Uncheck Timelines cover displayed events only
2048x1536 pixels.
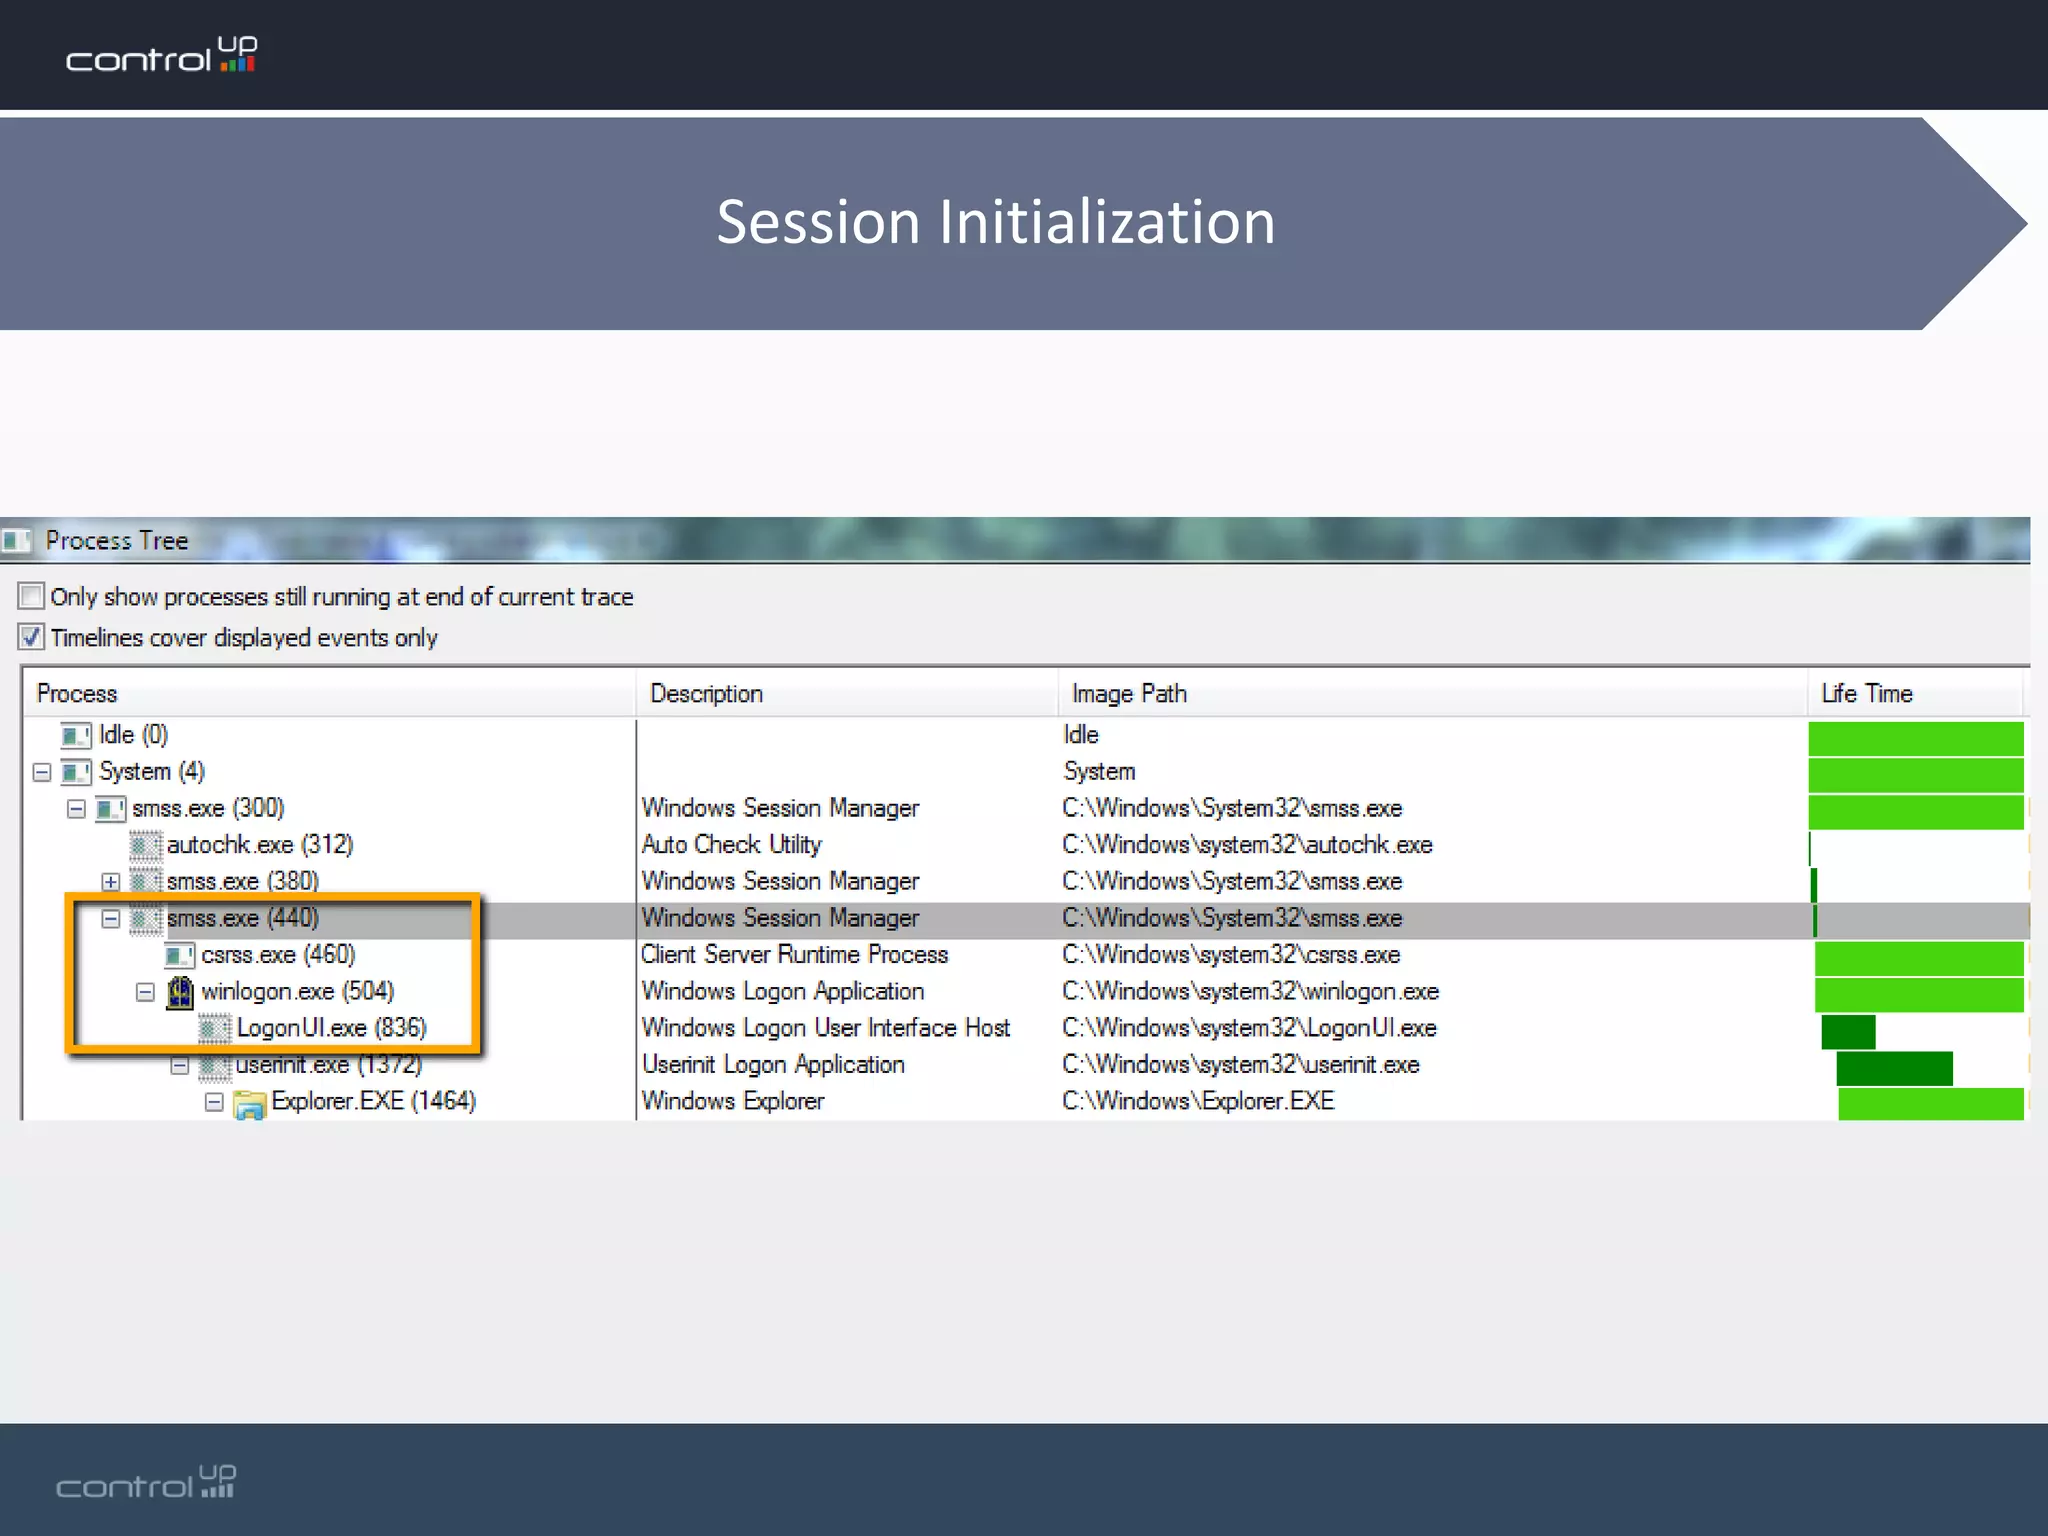(x=31, y=637)
